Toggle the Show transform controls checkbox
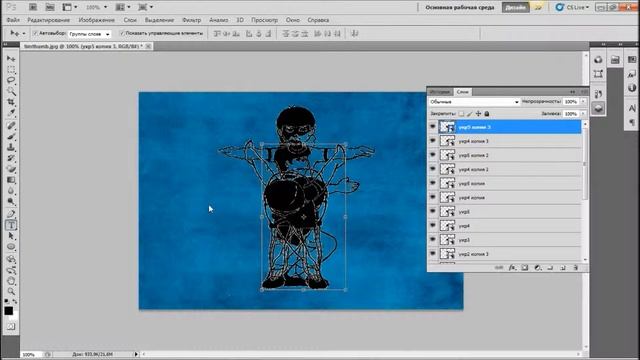The height and width of the screenshot is (360, 640). (x=122, y=33)
